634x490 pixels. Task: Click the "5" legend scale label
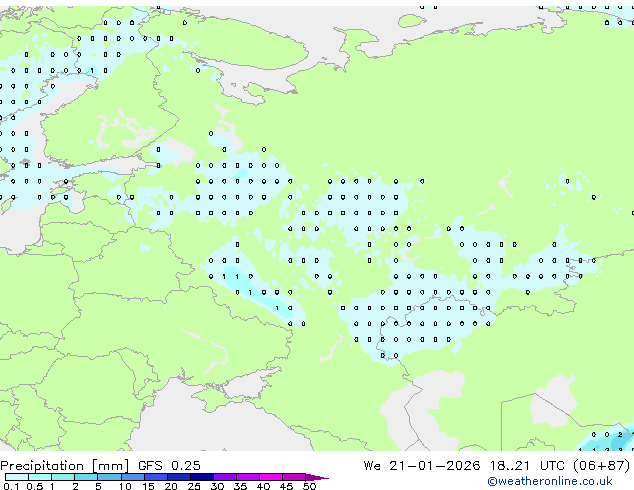click(x=98, y=486)
